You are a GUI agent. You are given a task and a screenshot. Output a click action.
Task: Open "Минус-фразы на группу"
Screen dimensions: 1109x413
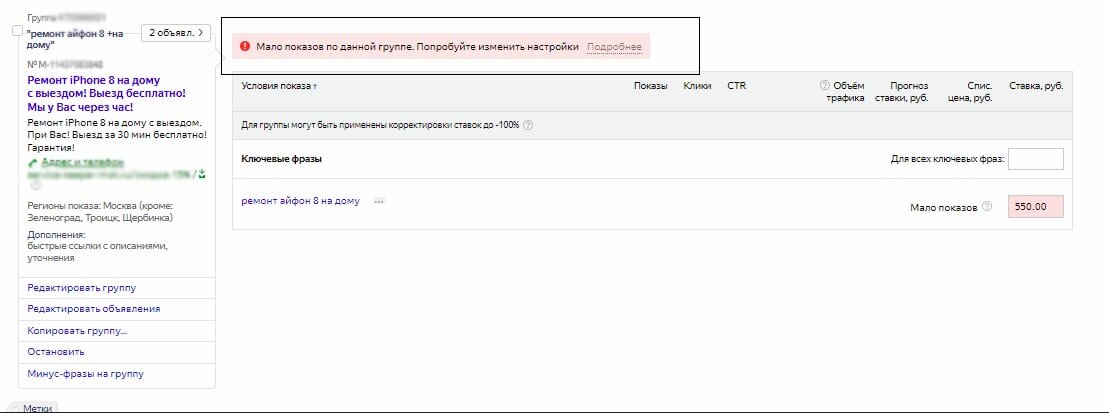pyautogui.click(x=85, y=374)
